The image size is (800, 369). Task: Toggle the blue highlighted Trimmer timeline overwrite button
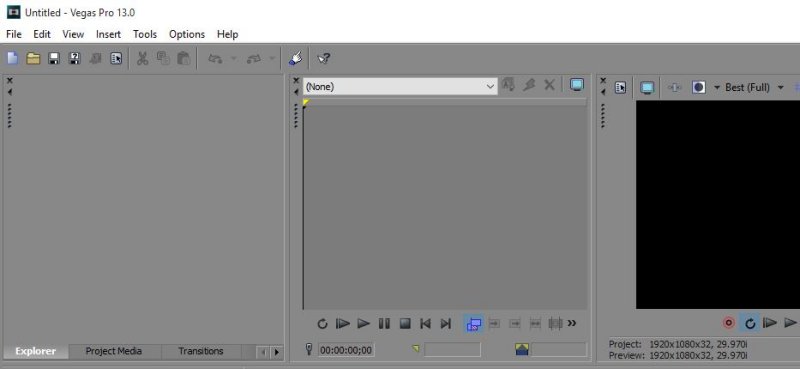pyautogui.click(x=474, y=324)
